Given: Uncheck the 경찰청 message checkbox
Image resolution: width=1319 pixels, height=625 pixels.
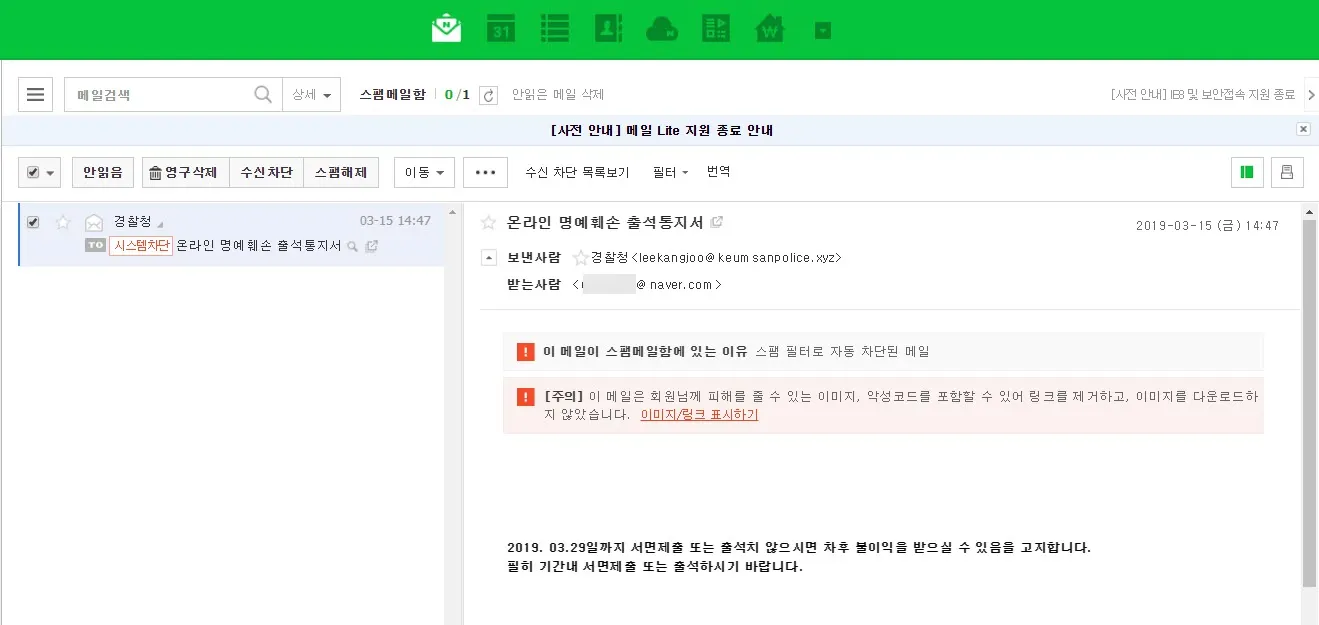Looking at the screenshot, I should coord(32,222).
